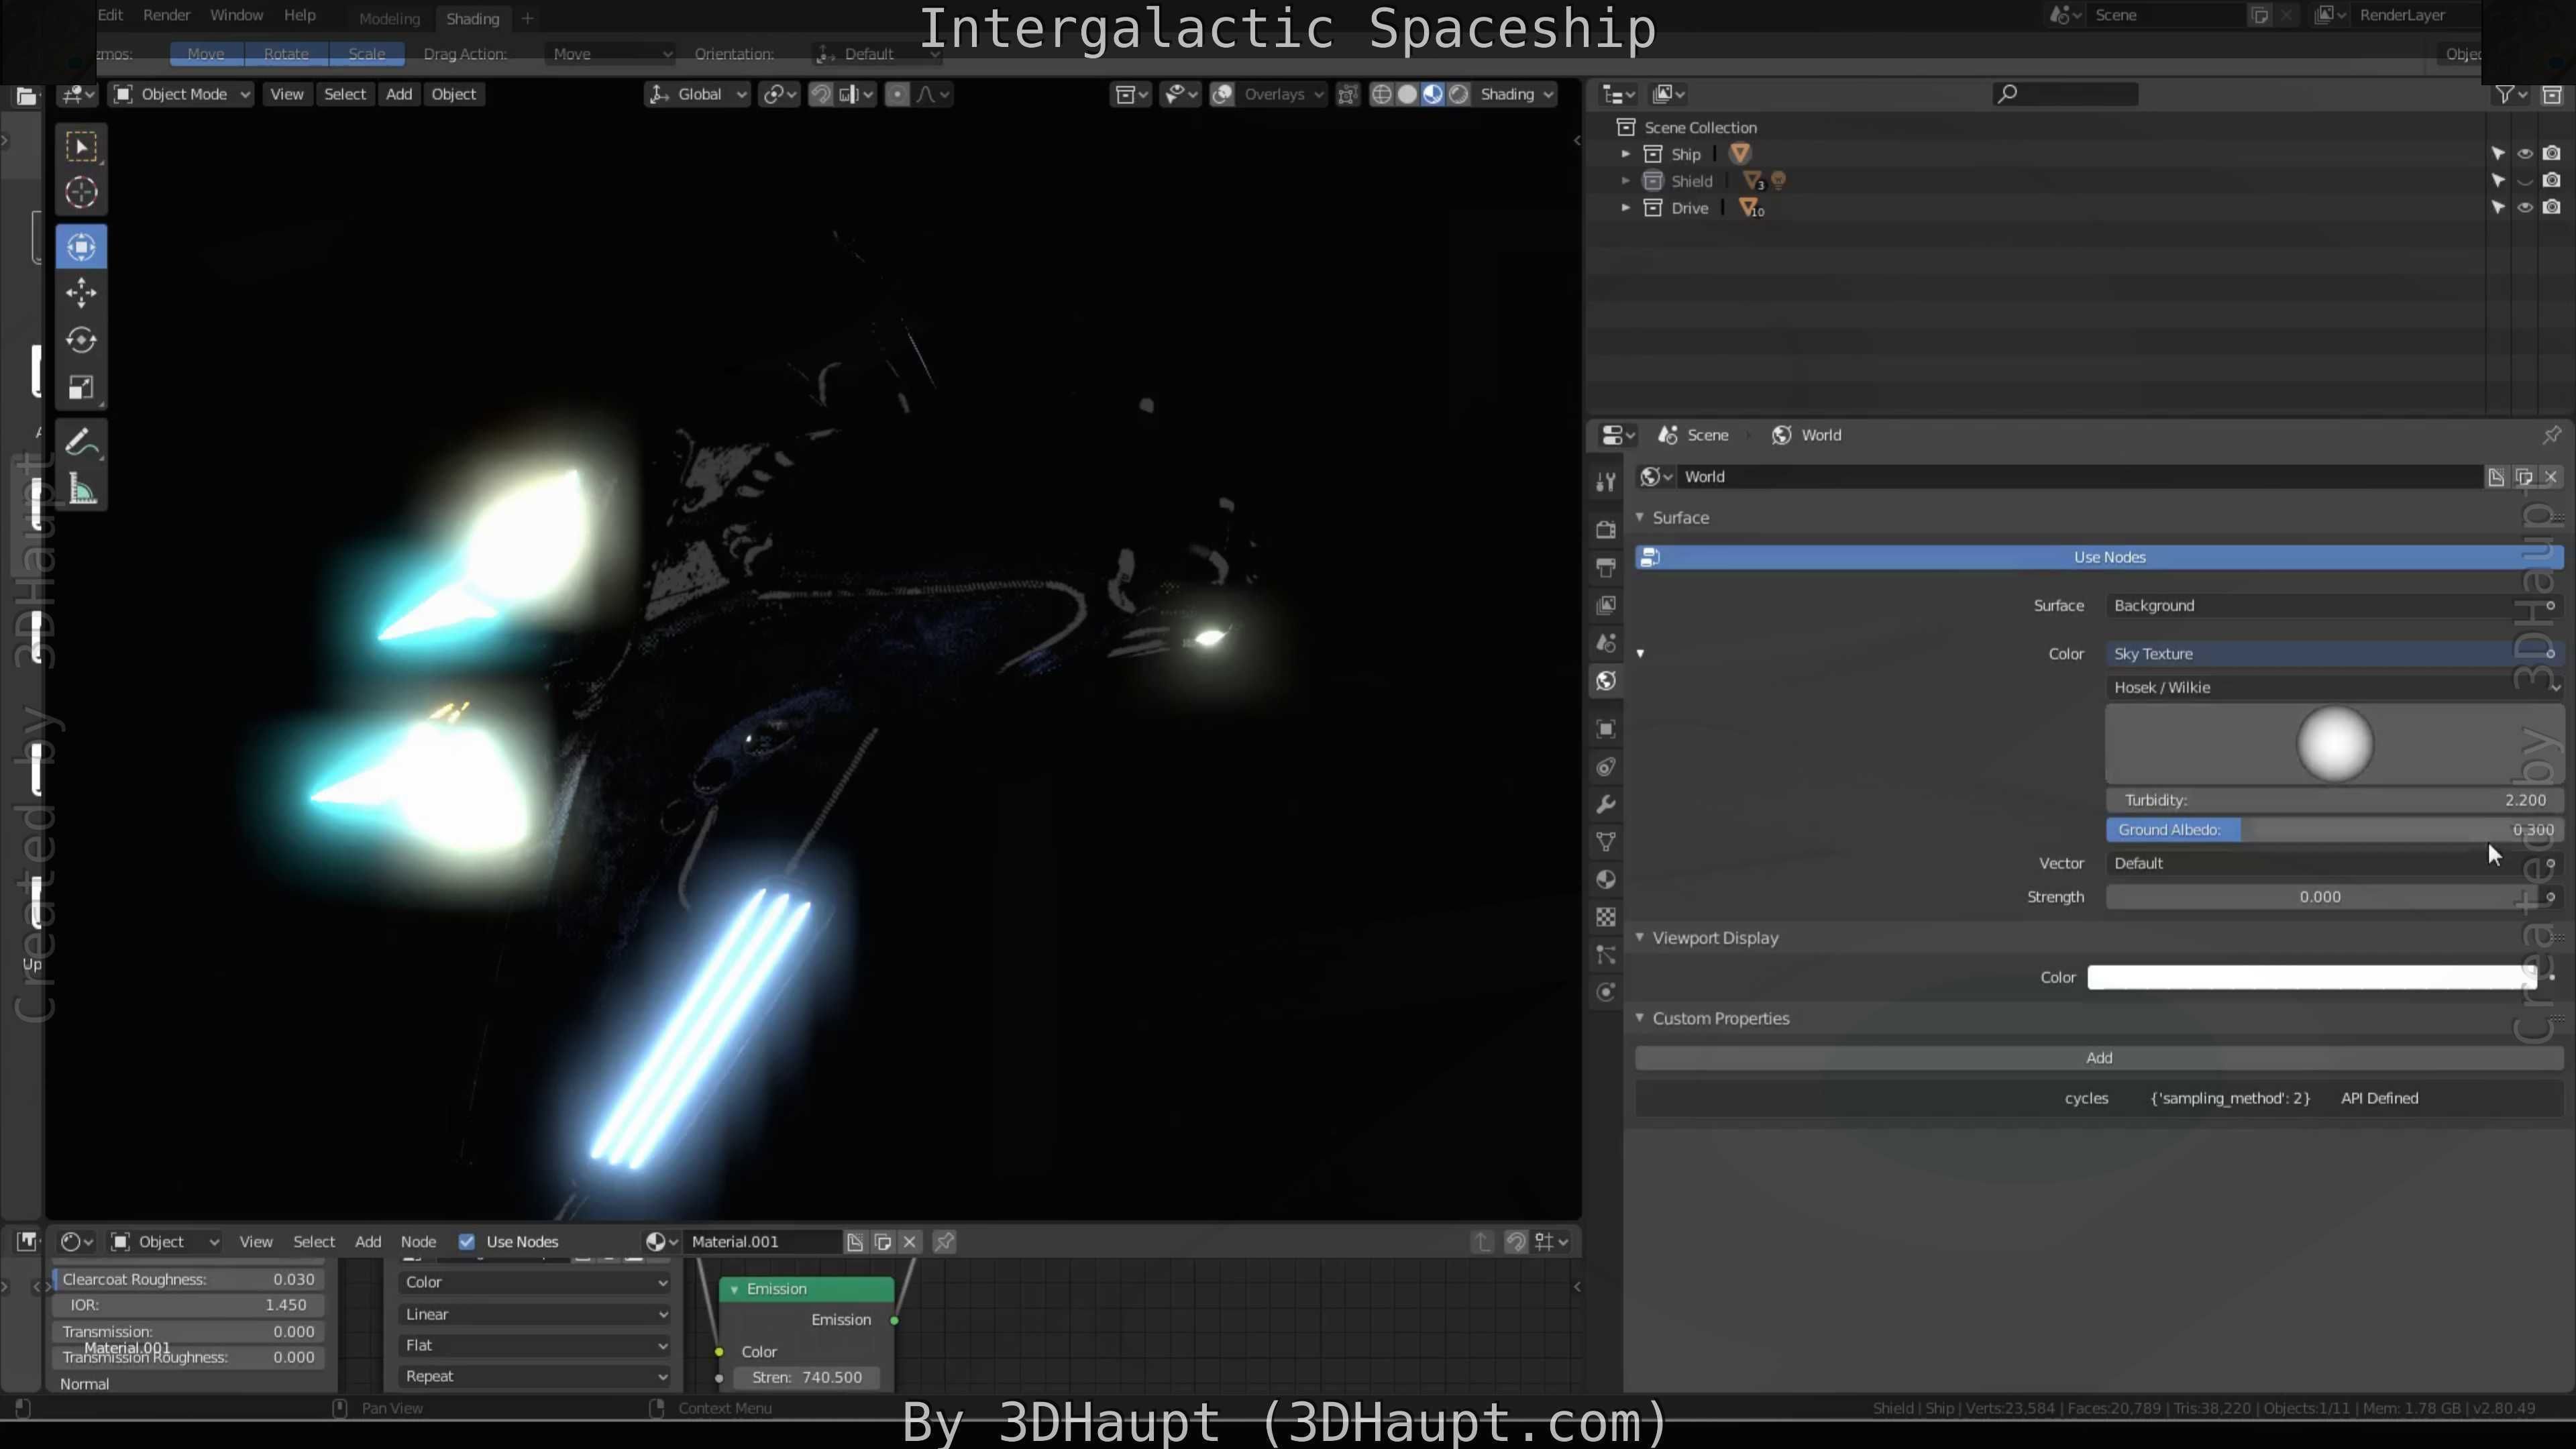This screenshot has height=1449, width=2576.
Task: Open the Material properties sphere tab
Action: pyautogui.click(x=1606, y=880)
